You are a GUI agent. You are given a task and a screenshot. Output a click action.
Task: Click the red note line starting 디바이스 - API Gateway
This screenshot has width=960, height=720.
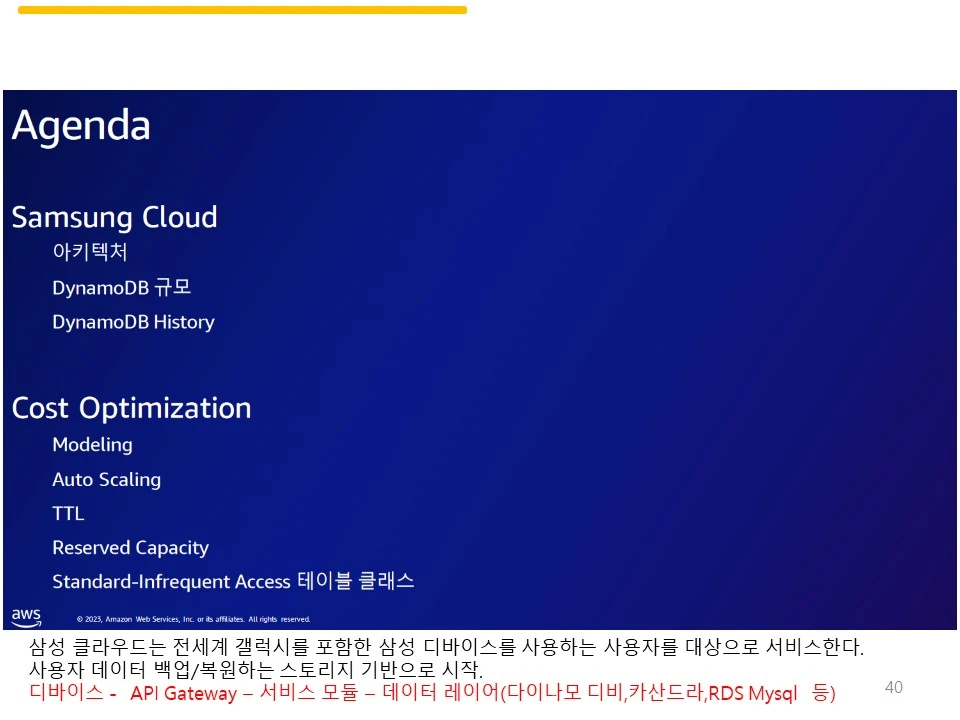432,692
